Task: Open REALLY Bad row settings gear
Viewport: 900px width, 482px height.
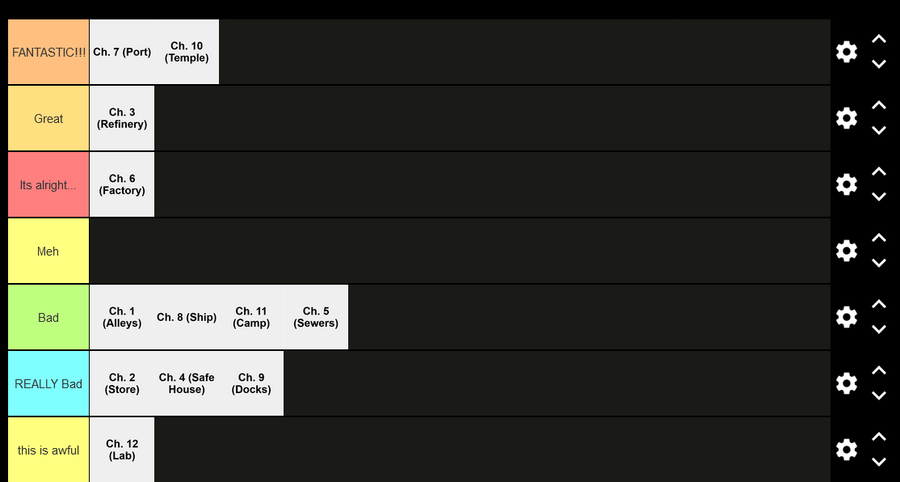Action: click(846, 383)
